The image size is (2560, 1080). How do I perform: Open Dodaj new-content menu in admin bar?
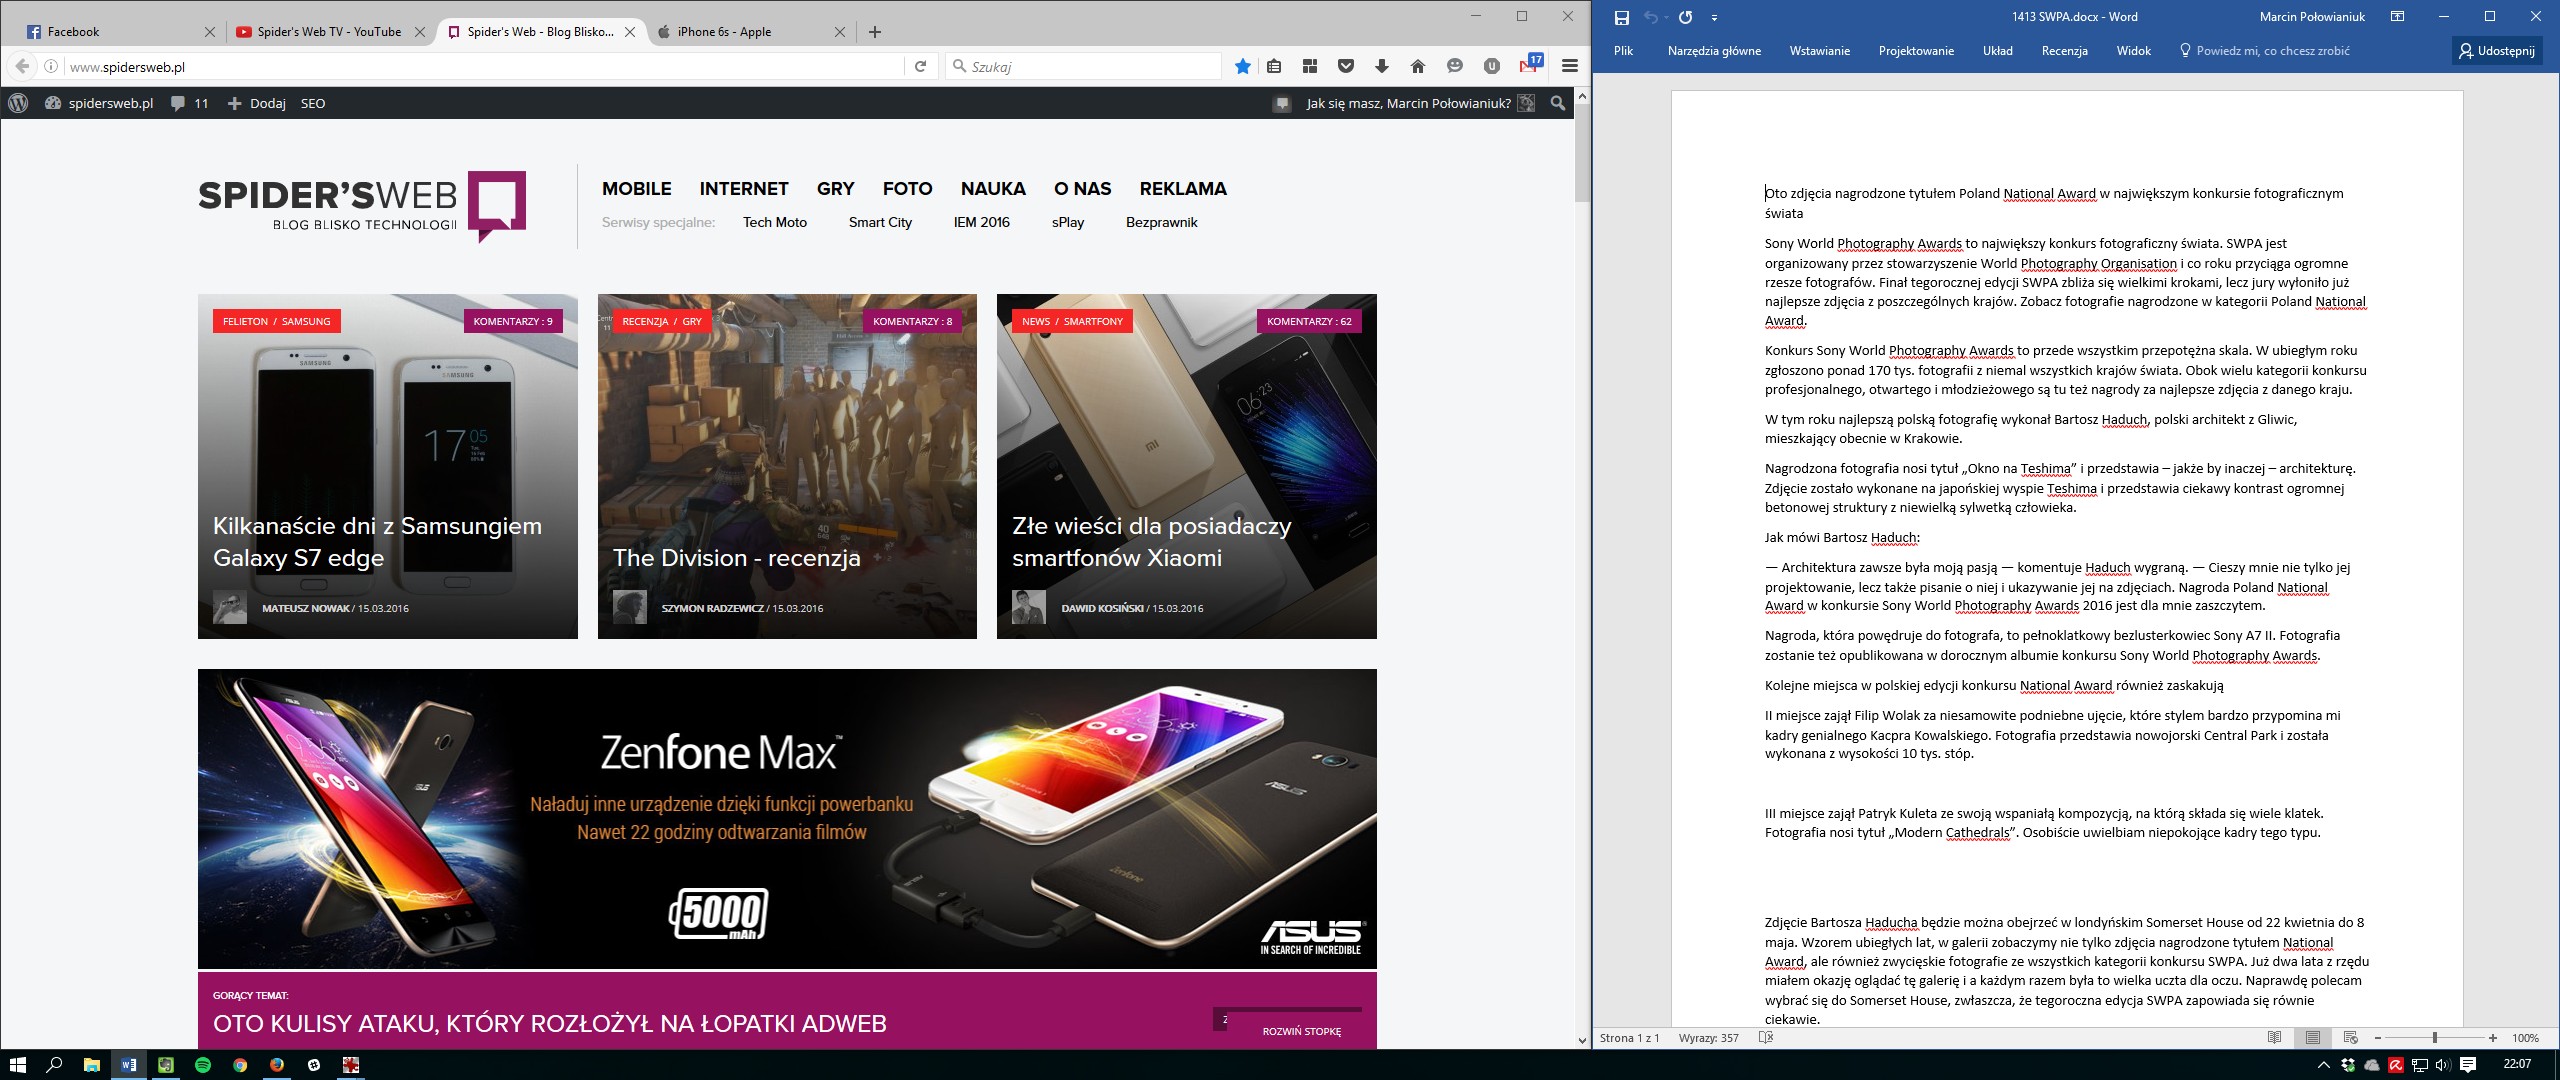tap(257, 103)
